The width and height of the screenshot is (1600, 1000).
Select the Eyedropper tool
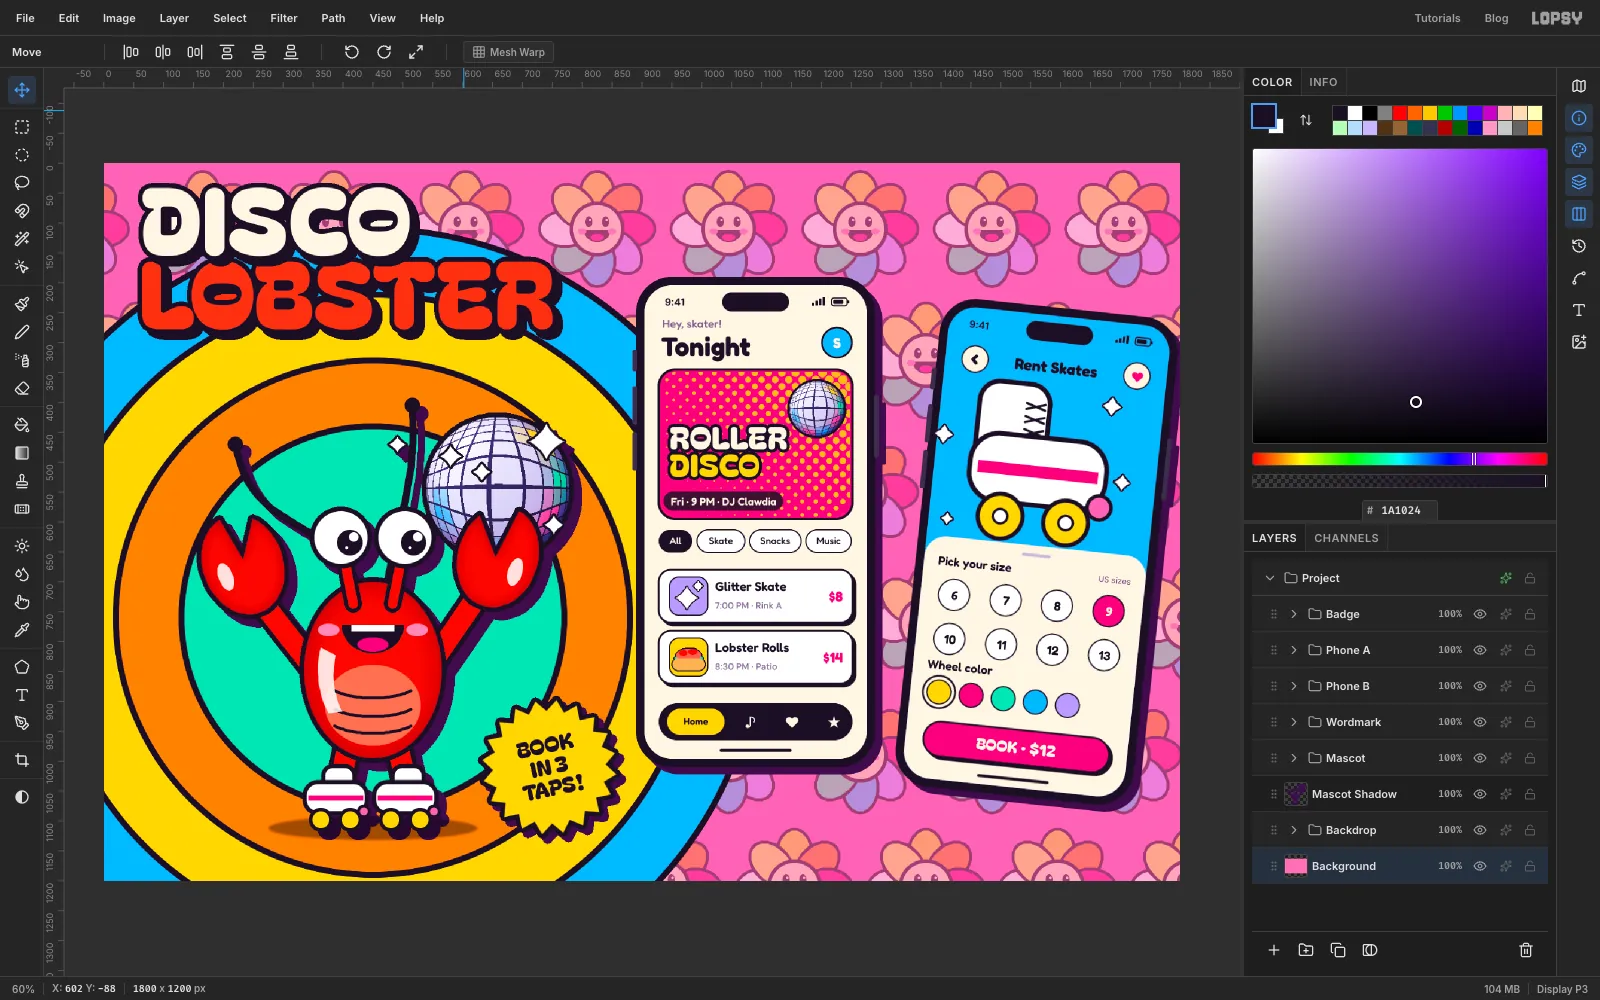coord(22,630)
